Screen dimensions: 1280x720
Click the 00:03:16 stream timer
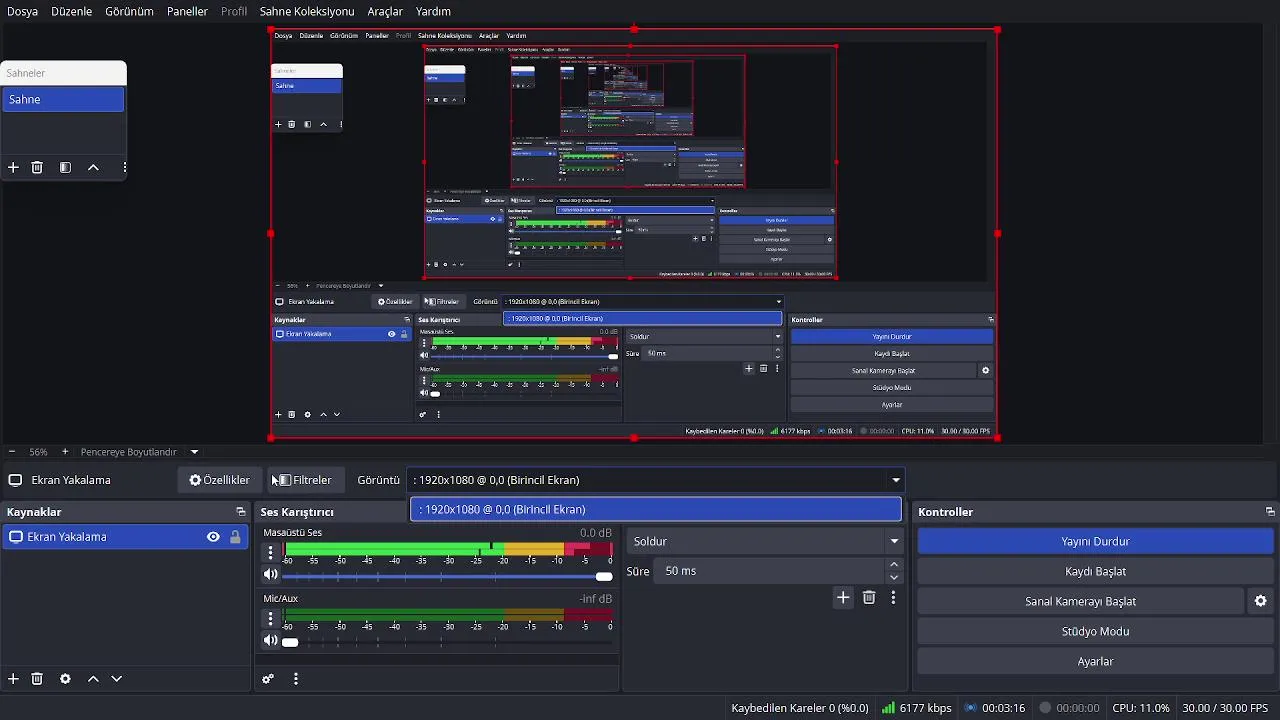click(995, 708)
